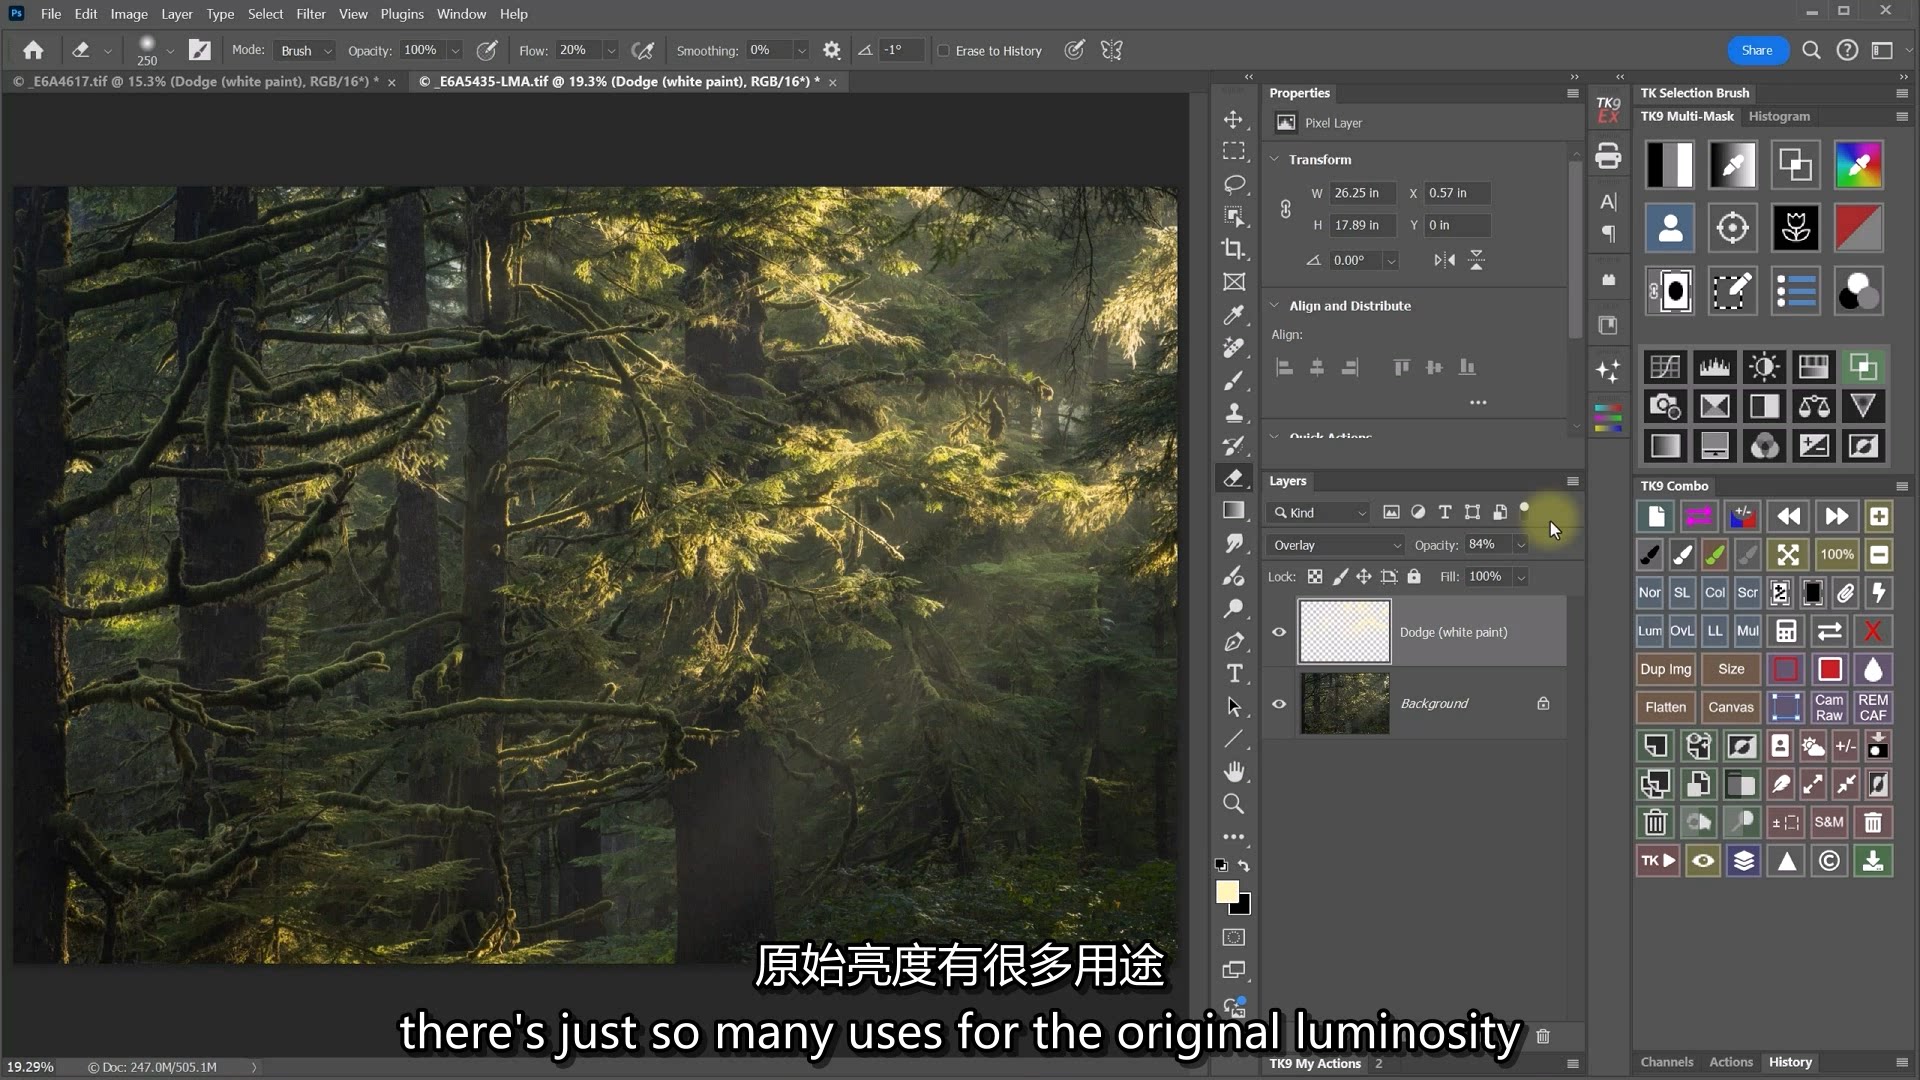The width and height of the screenshot is (1920, 1080).
Task: Open the Filter menu
Action: click(x=310, y=14)
